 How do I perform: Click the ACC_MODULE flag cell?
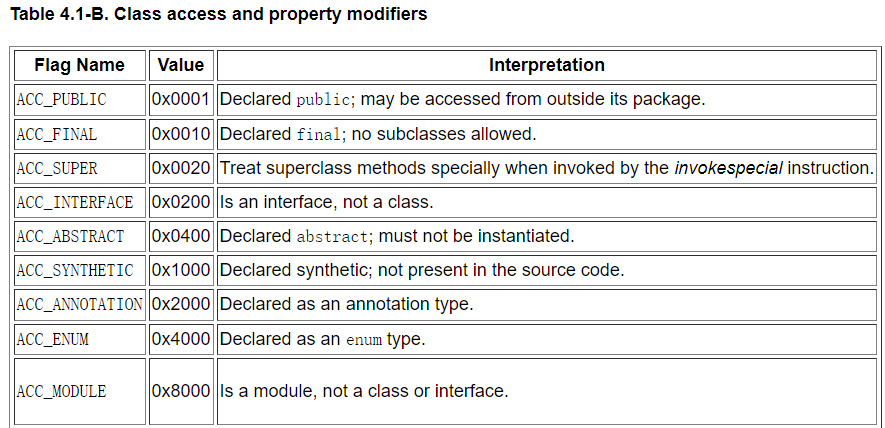point(80,391)
